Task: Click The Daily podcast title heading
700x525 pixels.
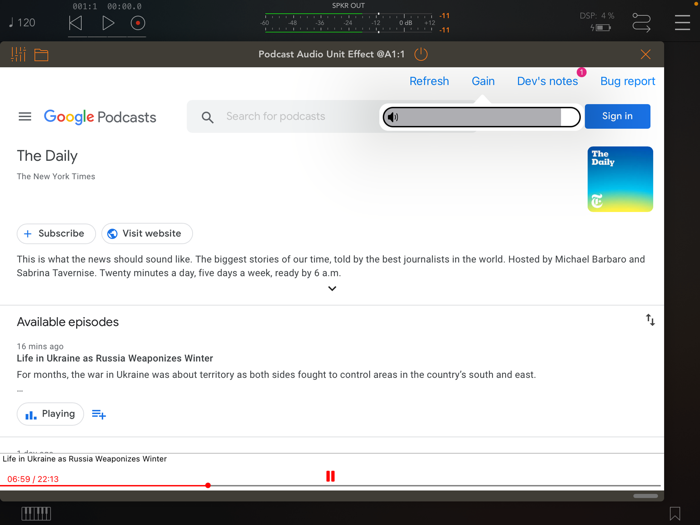Action: coord(47,156)
